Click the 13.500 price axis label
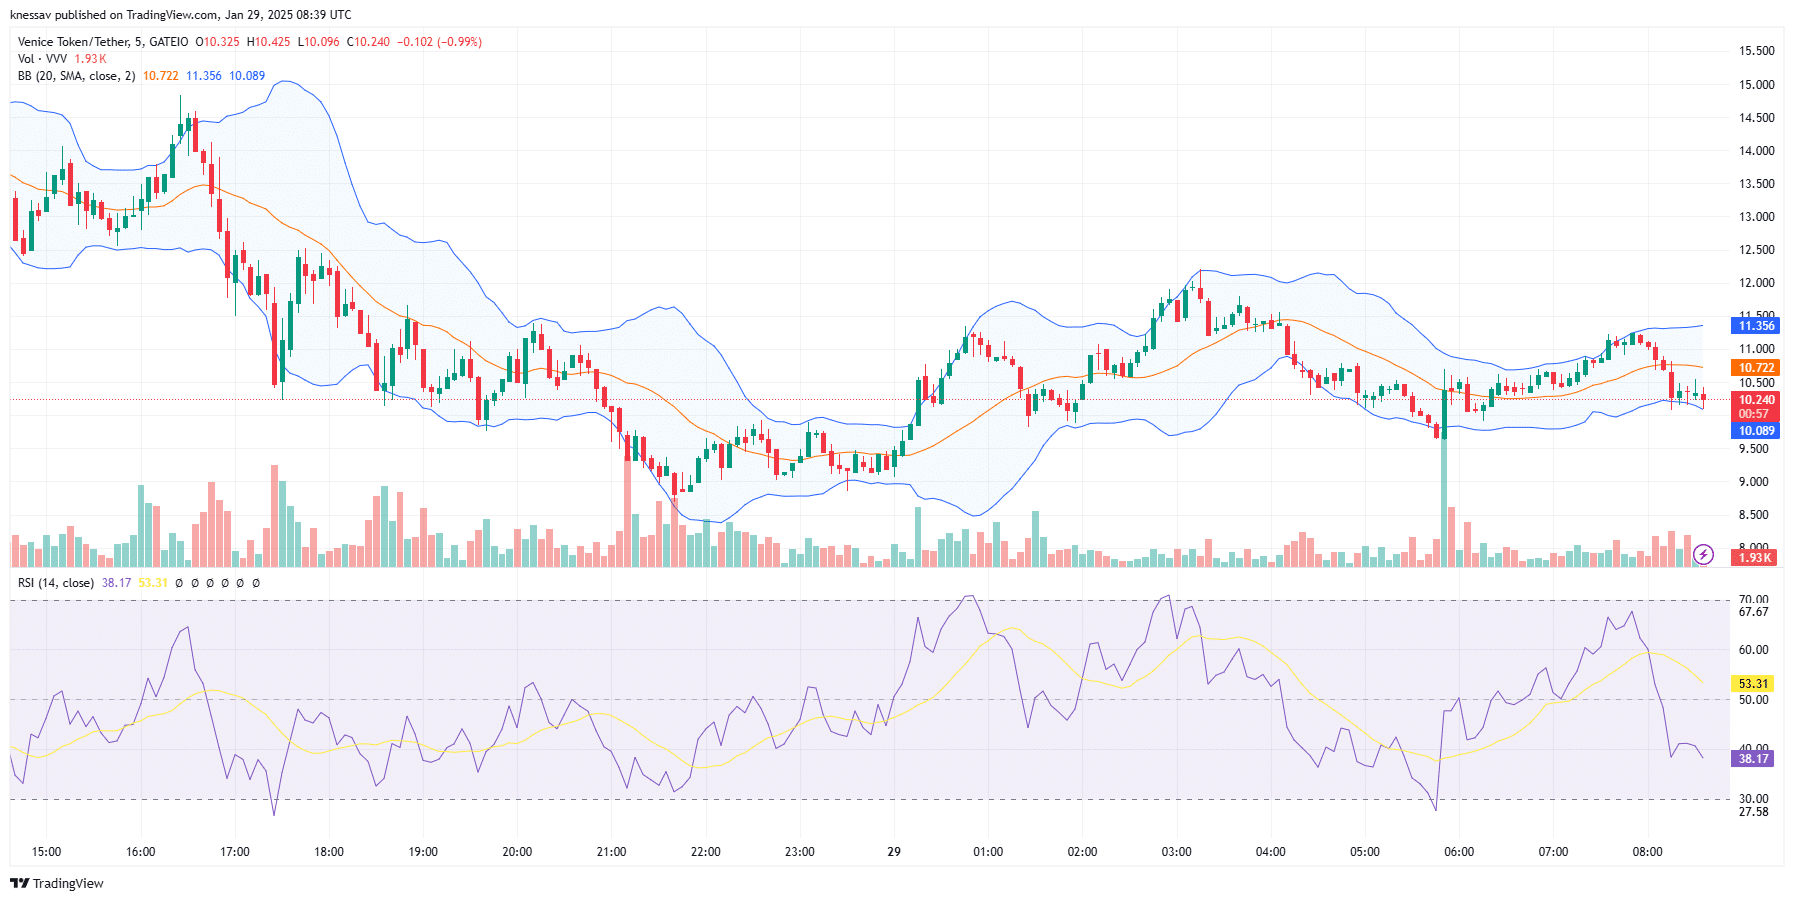The image size is (1794, 901). pos(1756,184)
